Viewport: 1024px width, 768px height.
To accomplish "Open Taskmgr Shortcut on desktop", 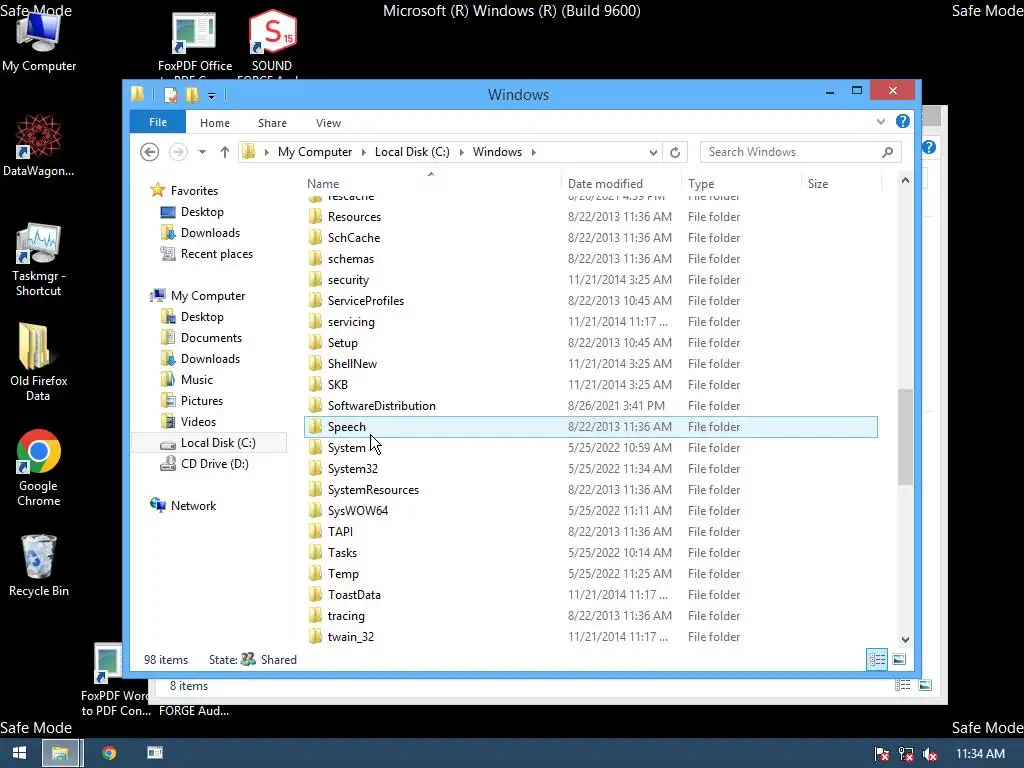I will coord(39,260).
